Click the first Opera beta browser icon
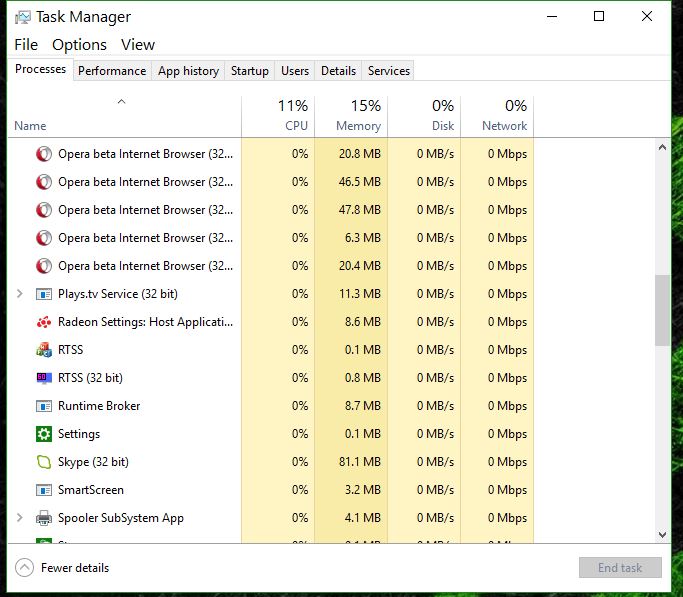Viewport: 683px width, 597px height. [x=44, y=154]
